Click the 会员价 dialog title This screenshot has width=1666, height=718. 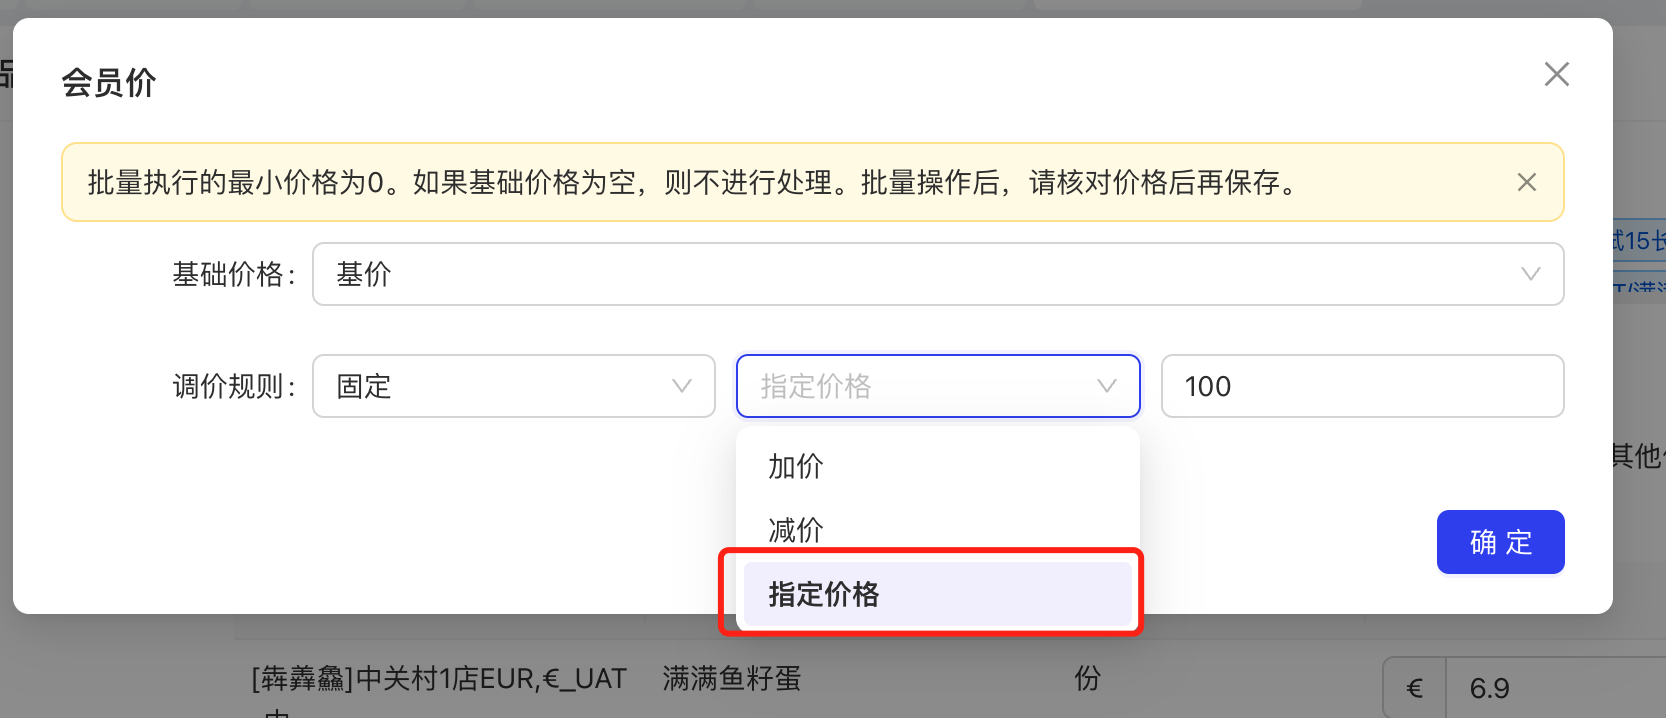point(109,82)
